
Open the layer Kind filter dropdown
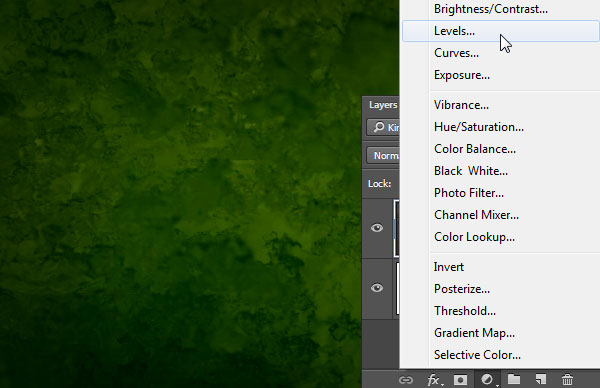point(383,127)
